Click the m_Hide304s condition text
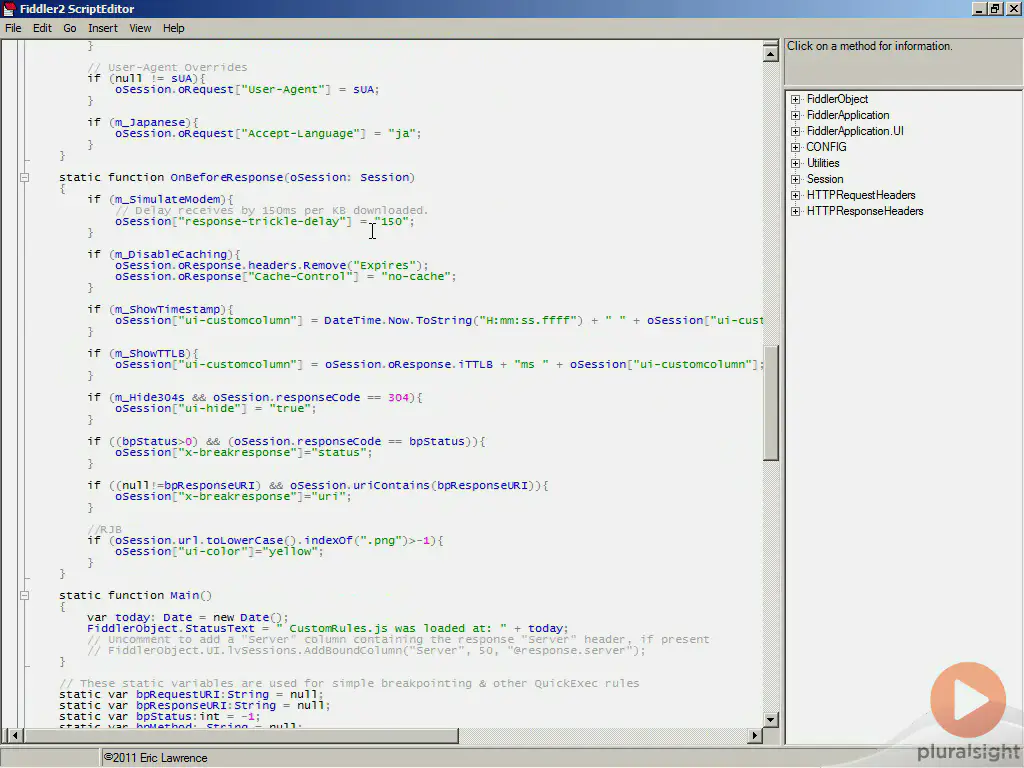Viewport: 1024px width, 768px height. tap(150, 397)
